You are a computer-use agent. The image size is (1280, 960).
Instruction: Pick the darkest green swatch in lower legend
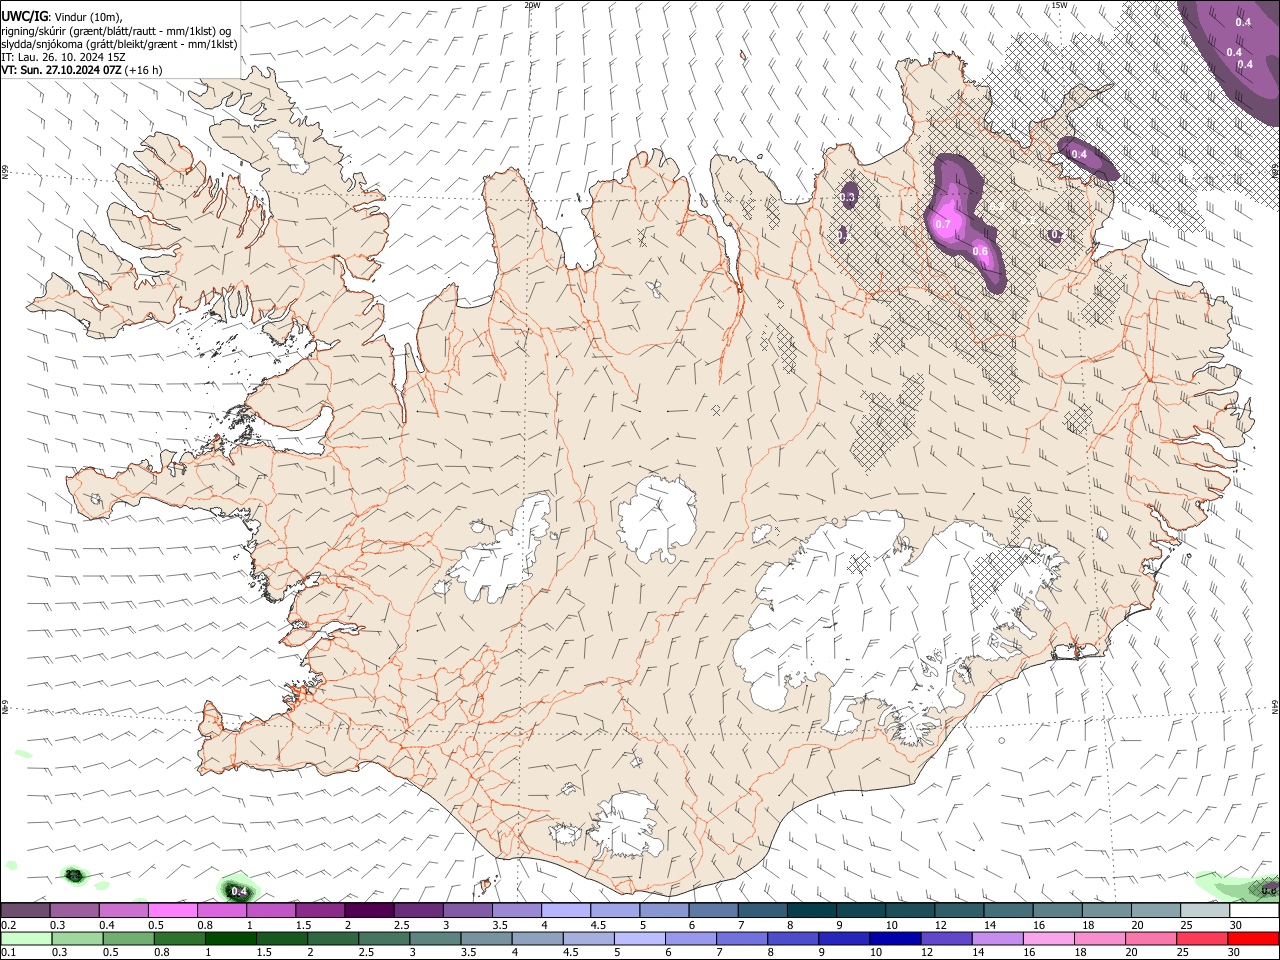[x=230, y=938]
